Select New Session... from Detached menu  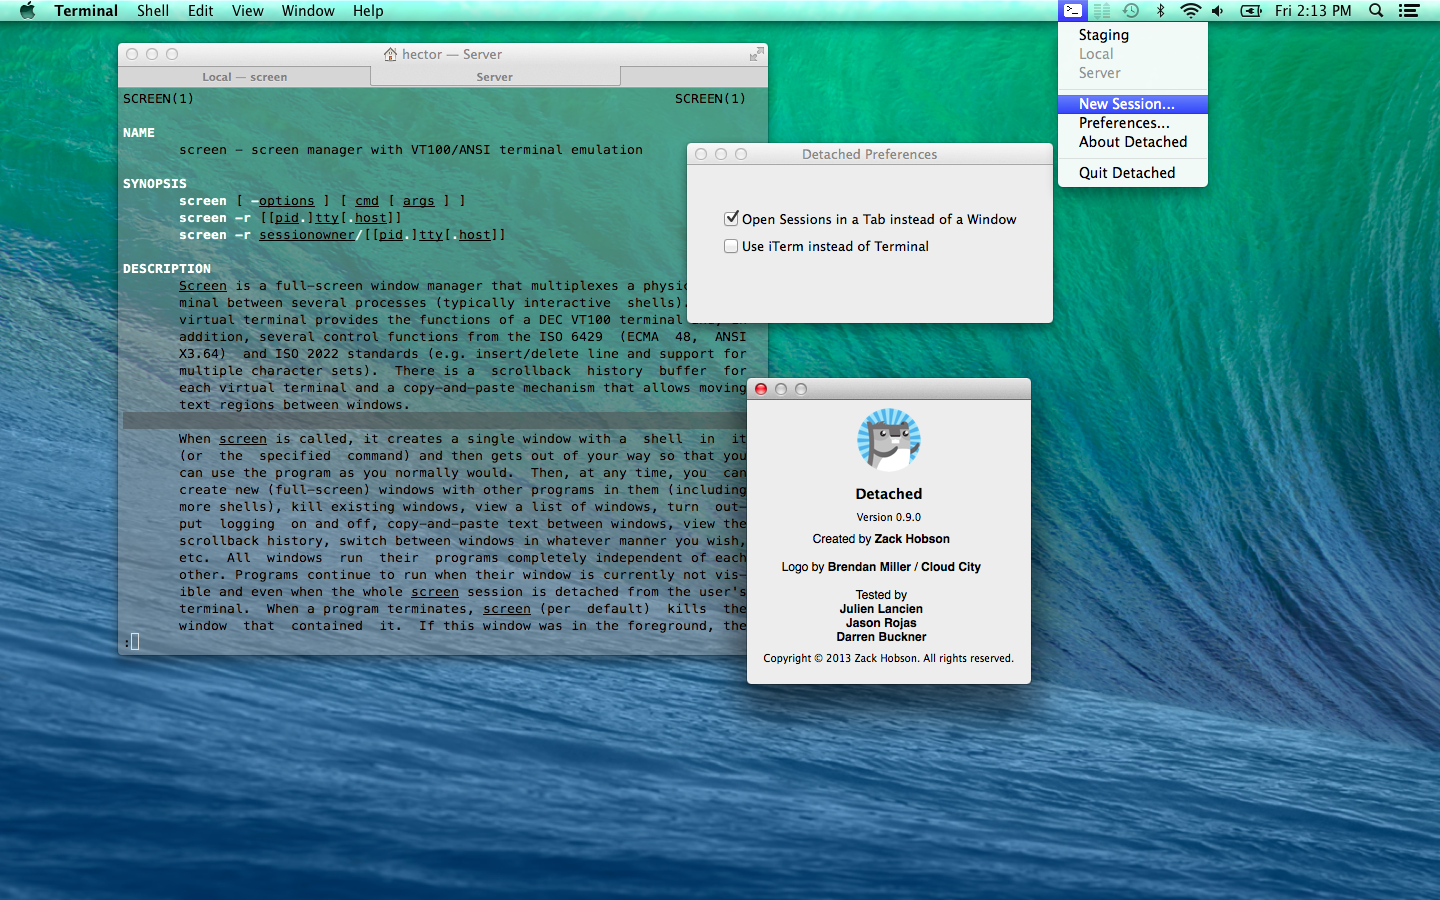[x=1126, y=104]
